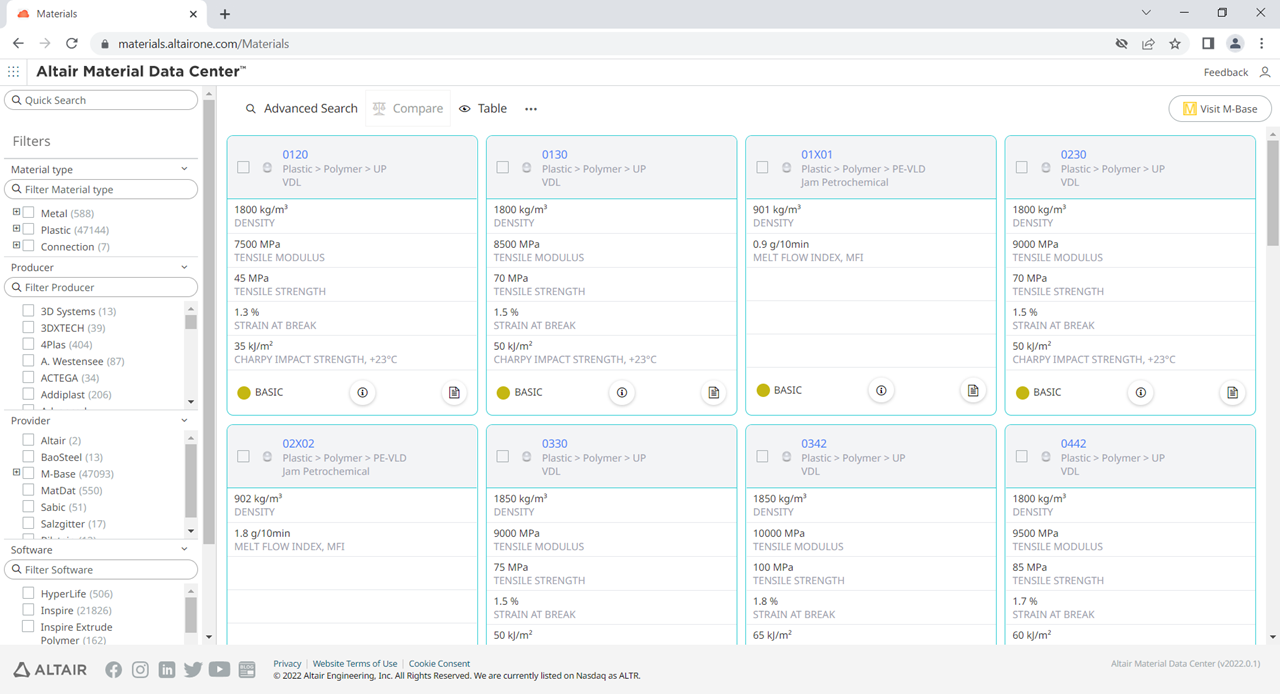Open the more options ellipsis menu

[x=531, y=109]
